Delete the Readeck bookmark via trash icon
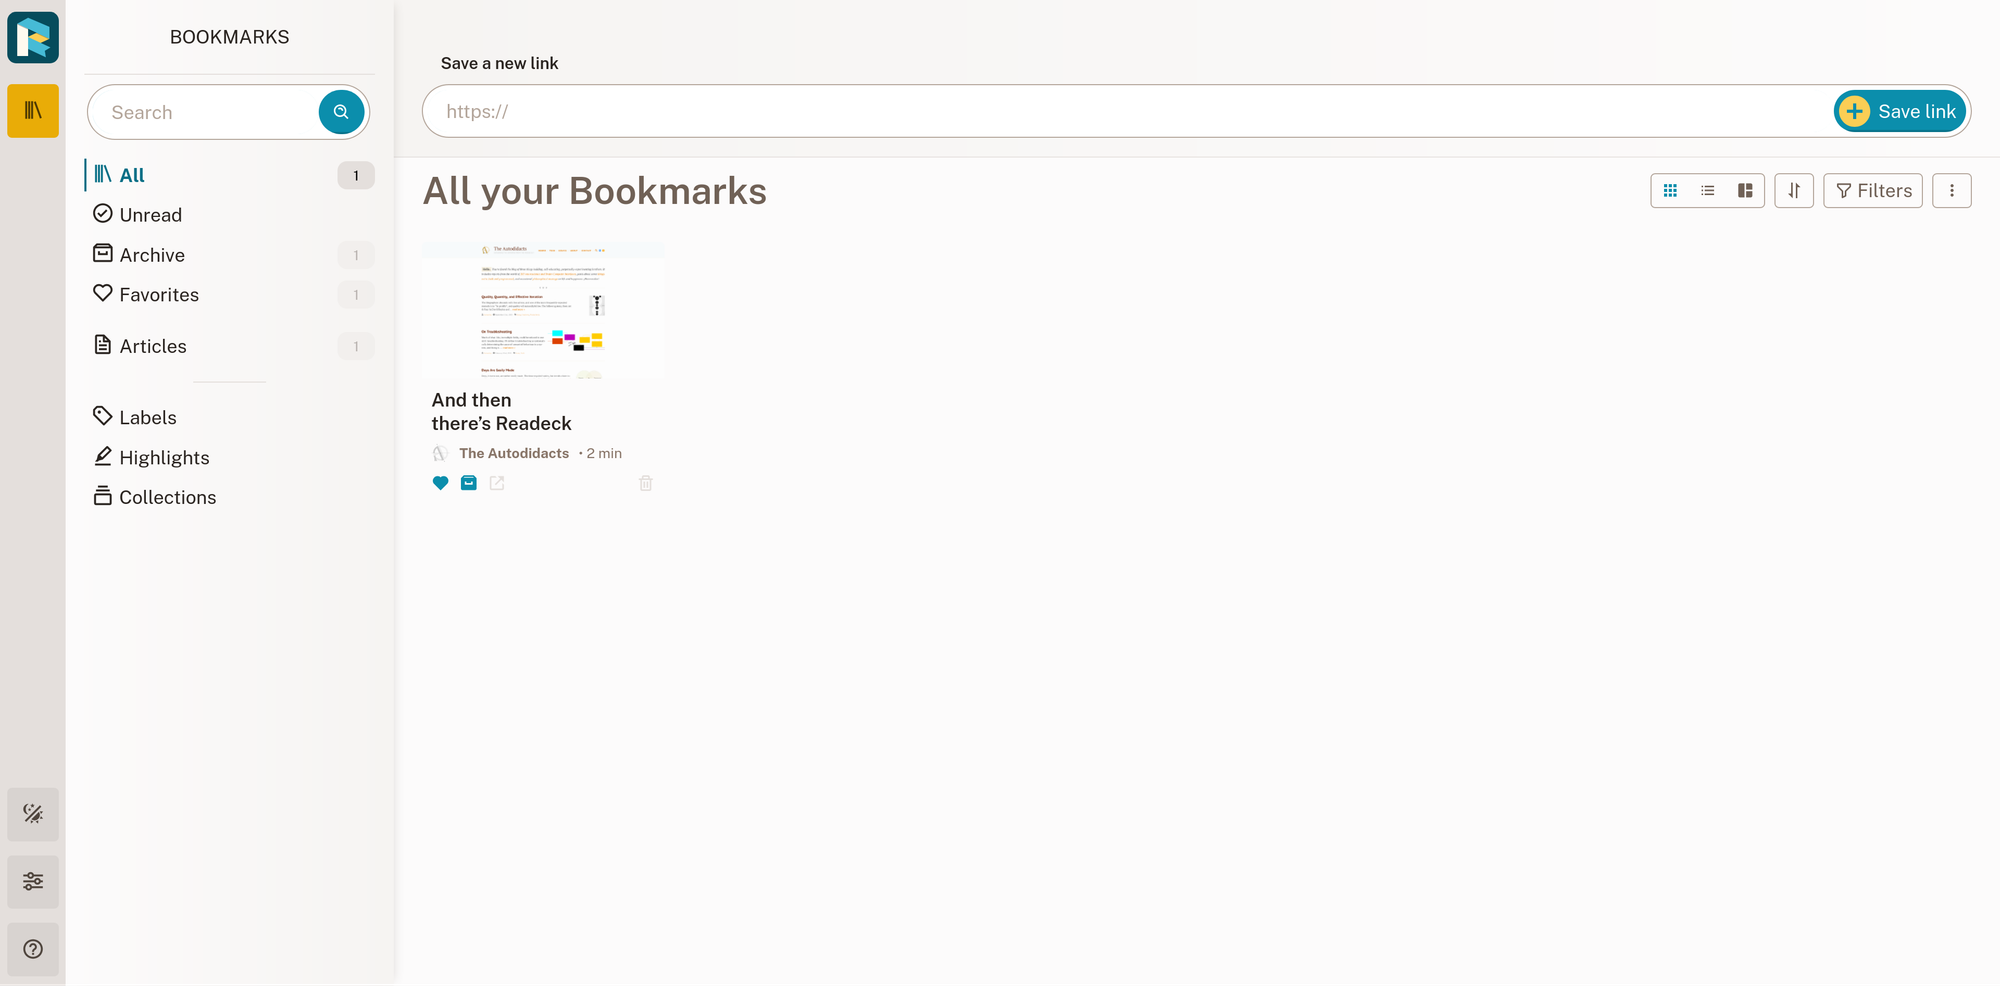2000x986 pixels. 645,483
